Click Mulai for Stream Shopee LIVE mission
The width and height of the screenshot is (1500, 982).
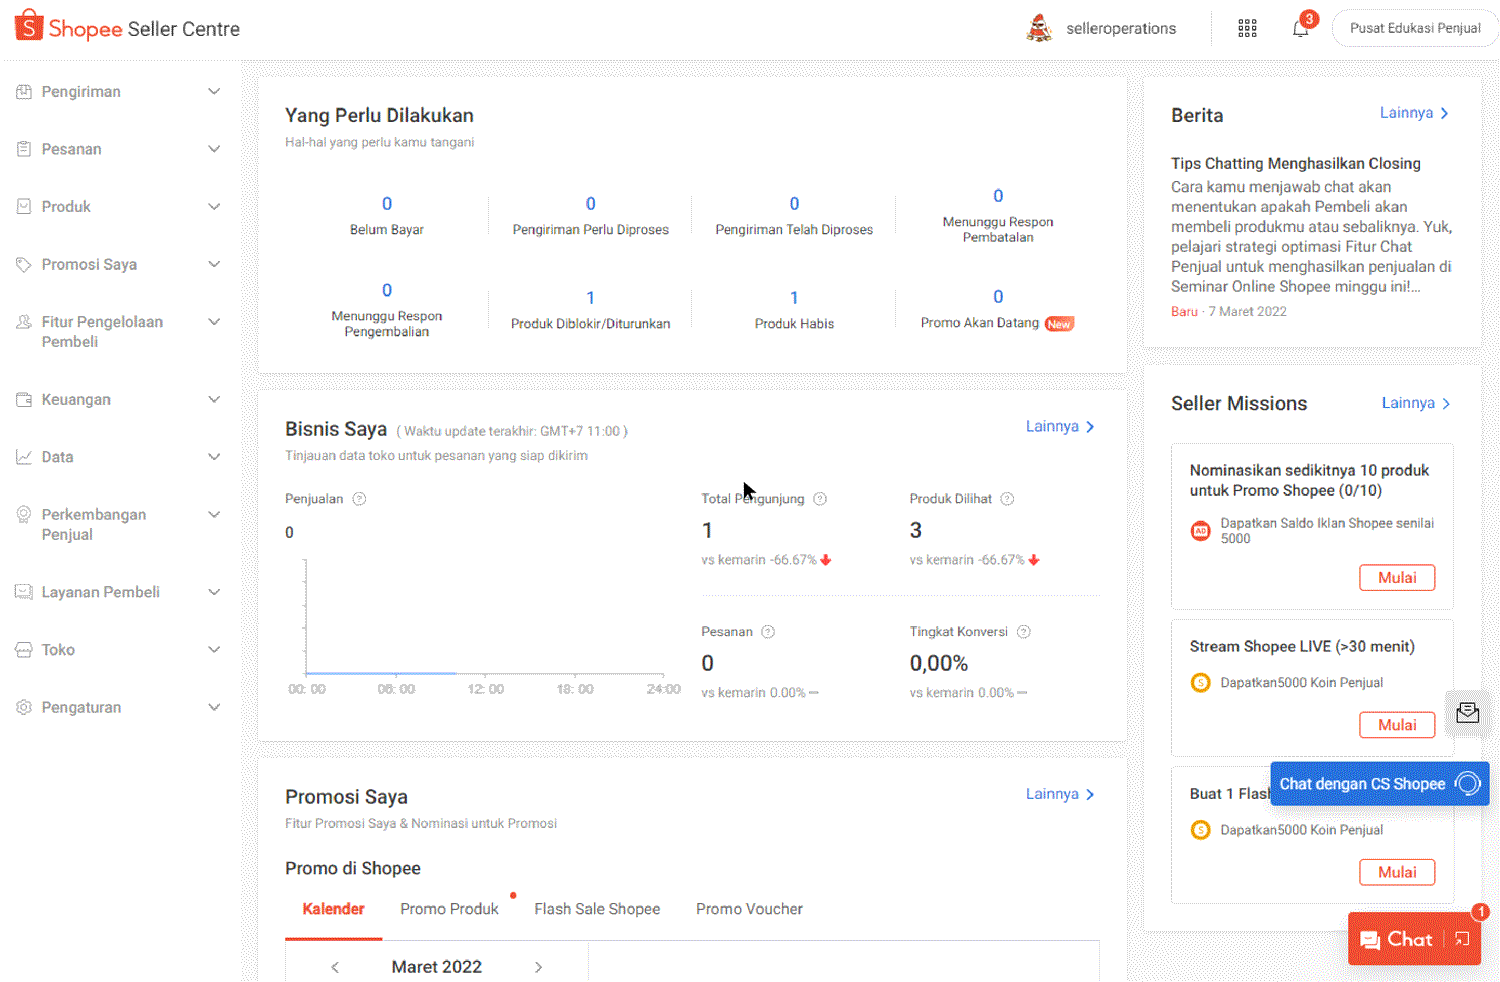click(1396, 725)
